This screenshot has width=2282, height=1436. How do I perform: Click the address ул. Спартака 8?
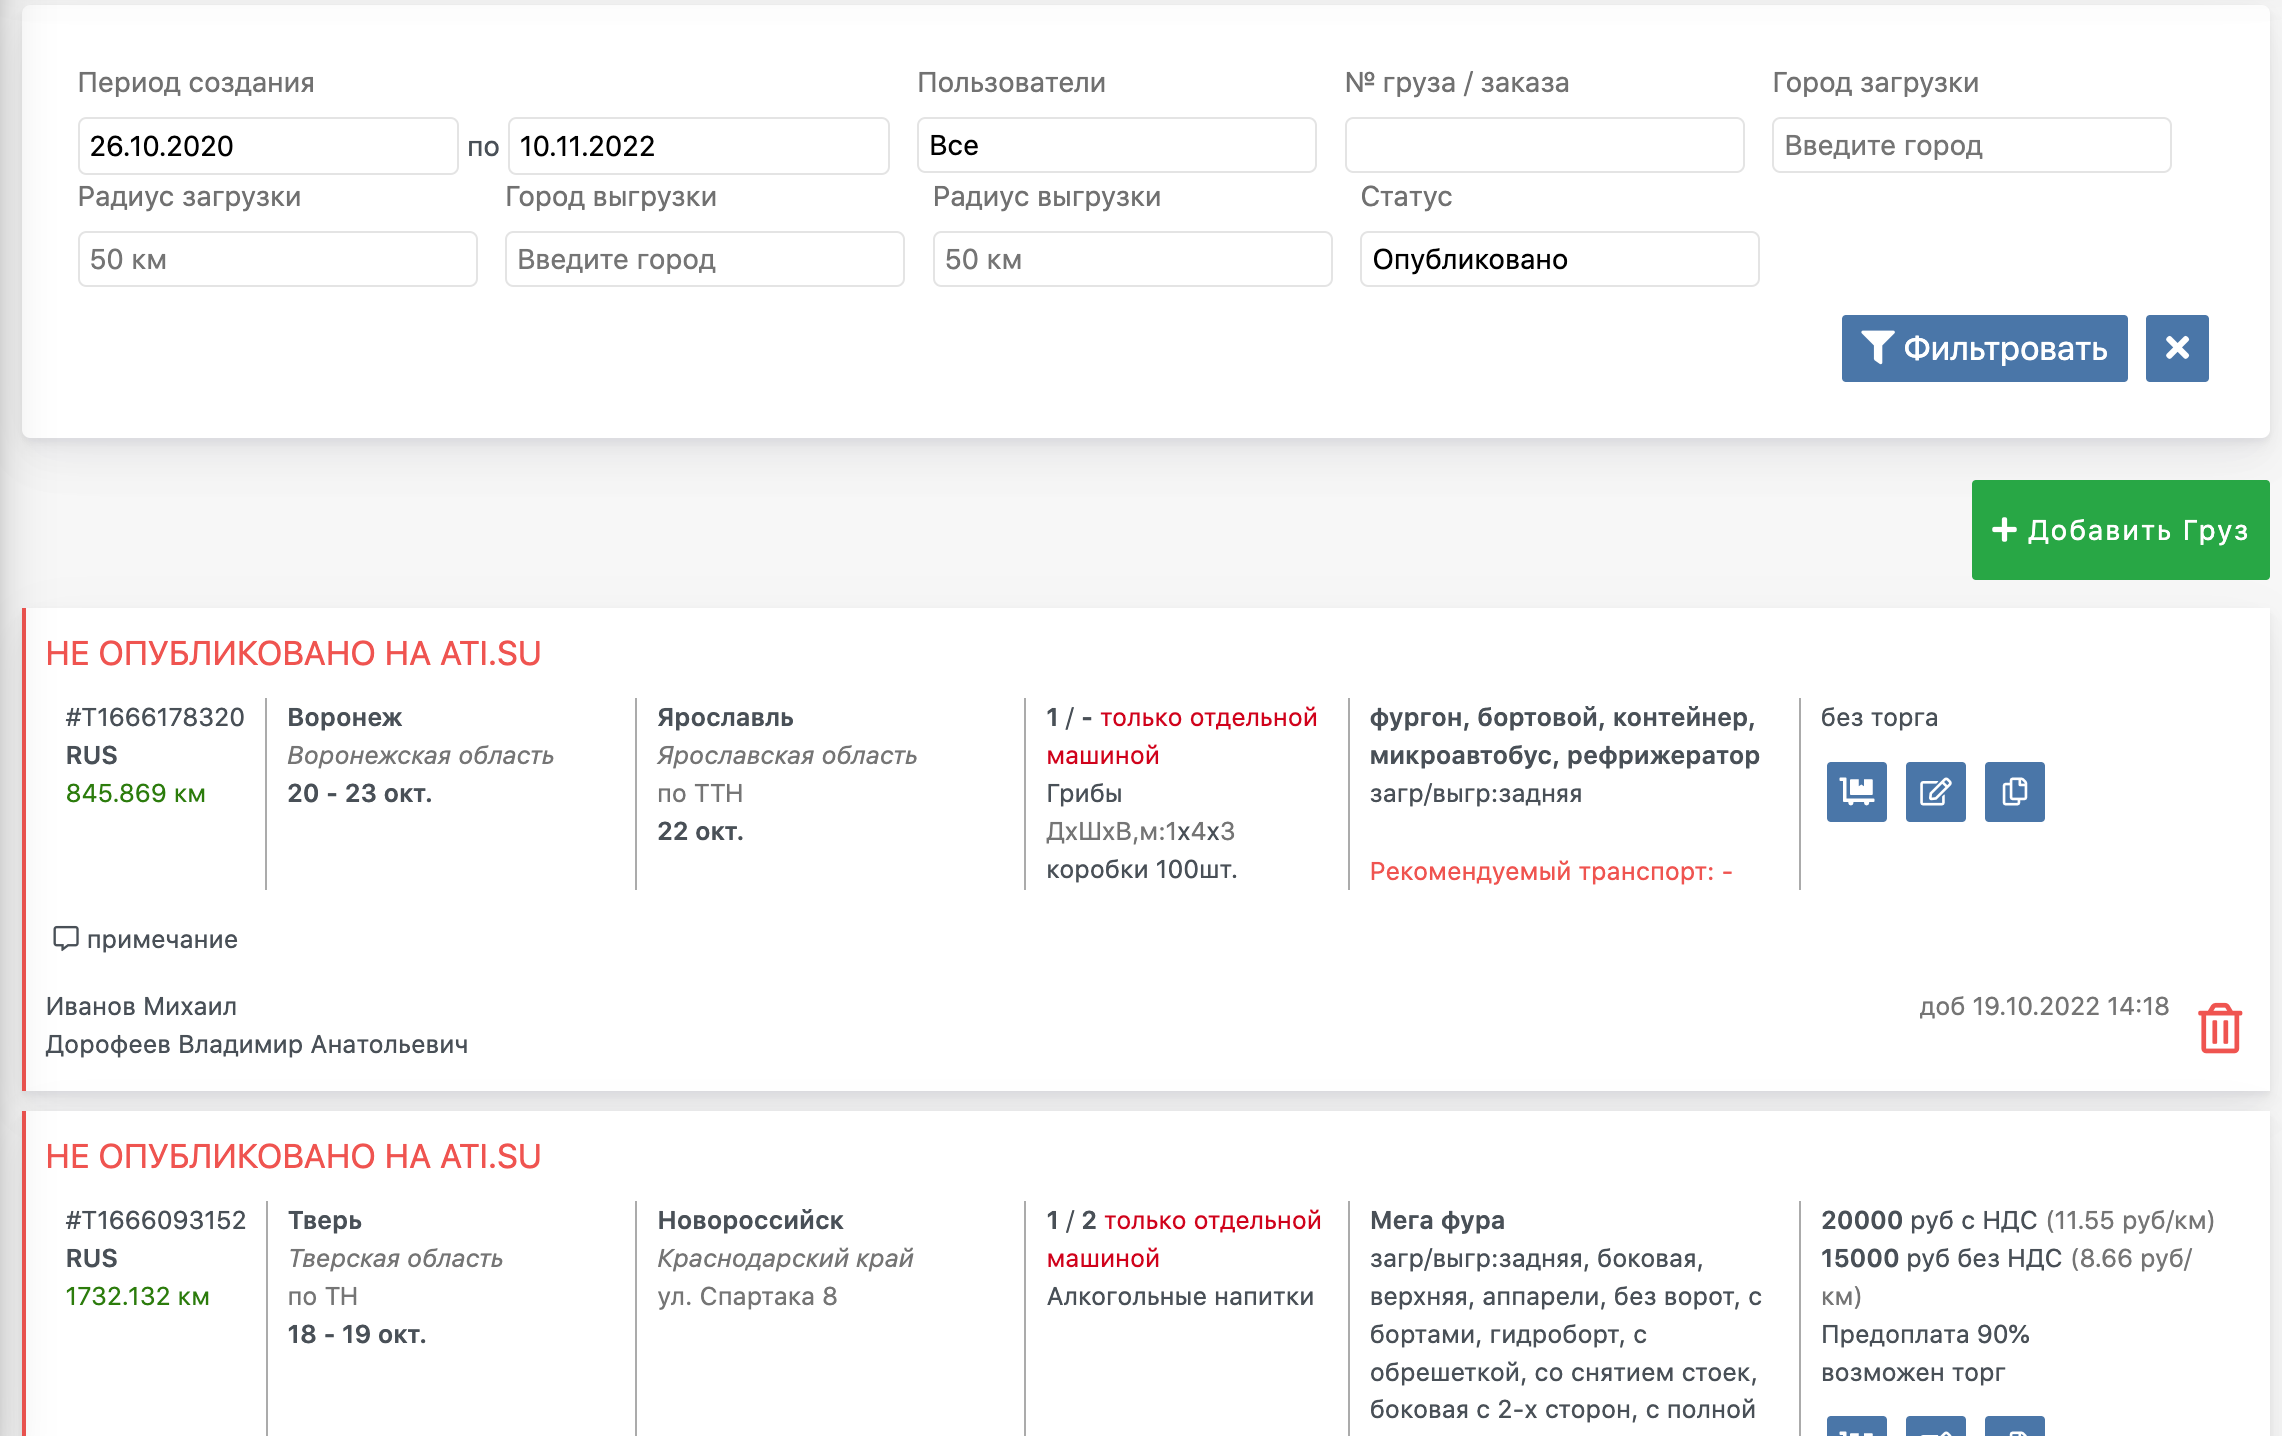point(747,1296)
